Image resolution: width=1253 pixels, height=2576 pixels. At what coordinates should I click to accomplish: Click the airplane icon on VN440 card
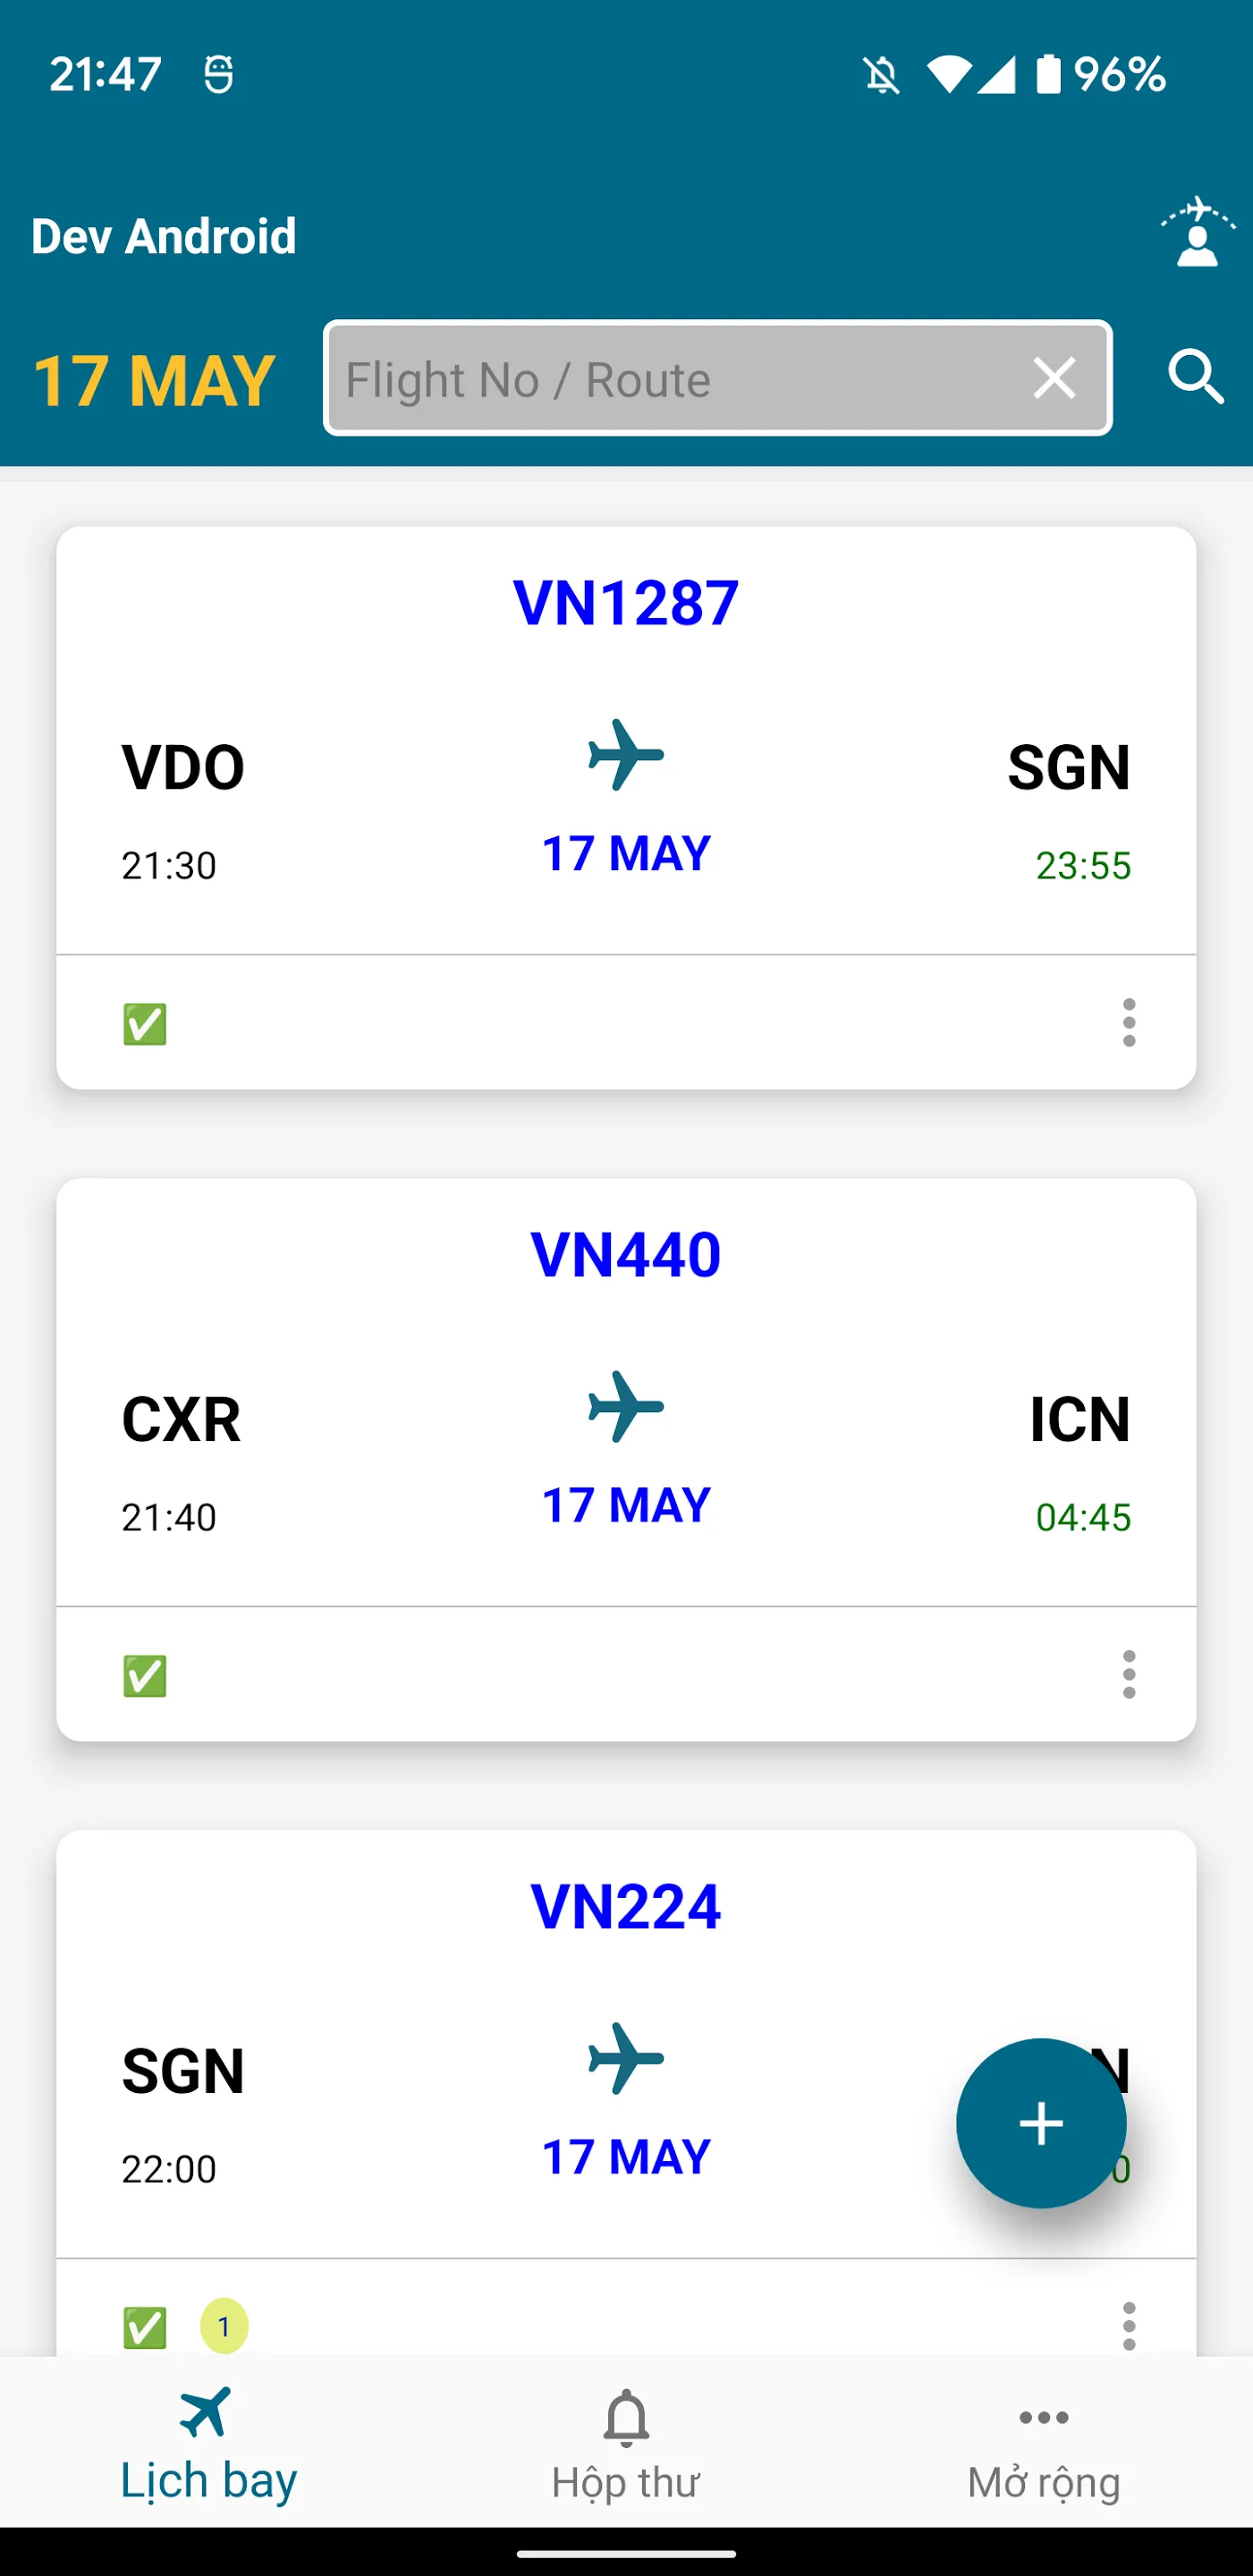pyautogui.click(x=626, y=1407)
